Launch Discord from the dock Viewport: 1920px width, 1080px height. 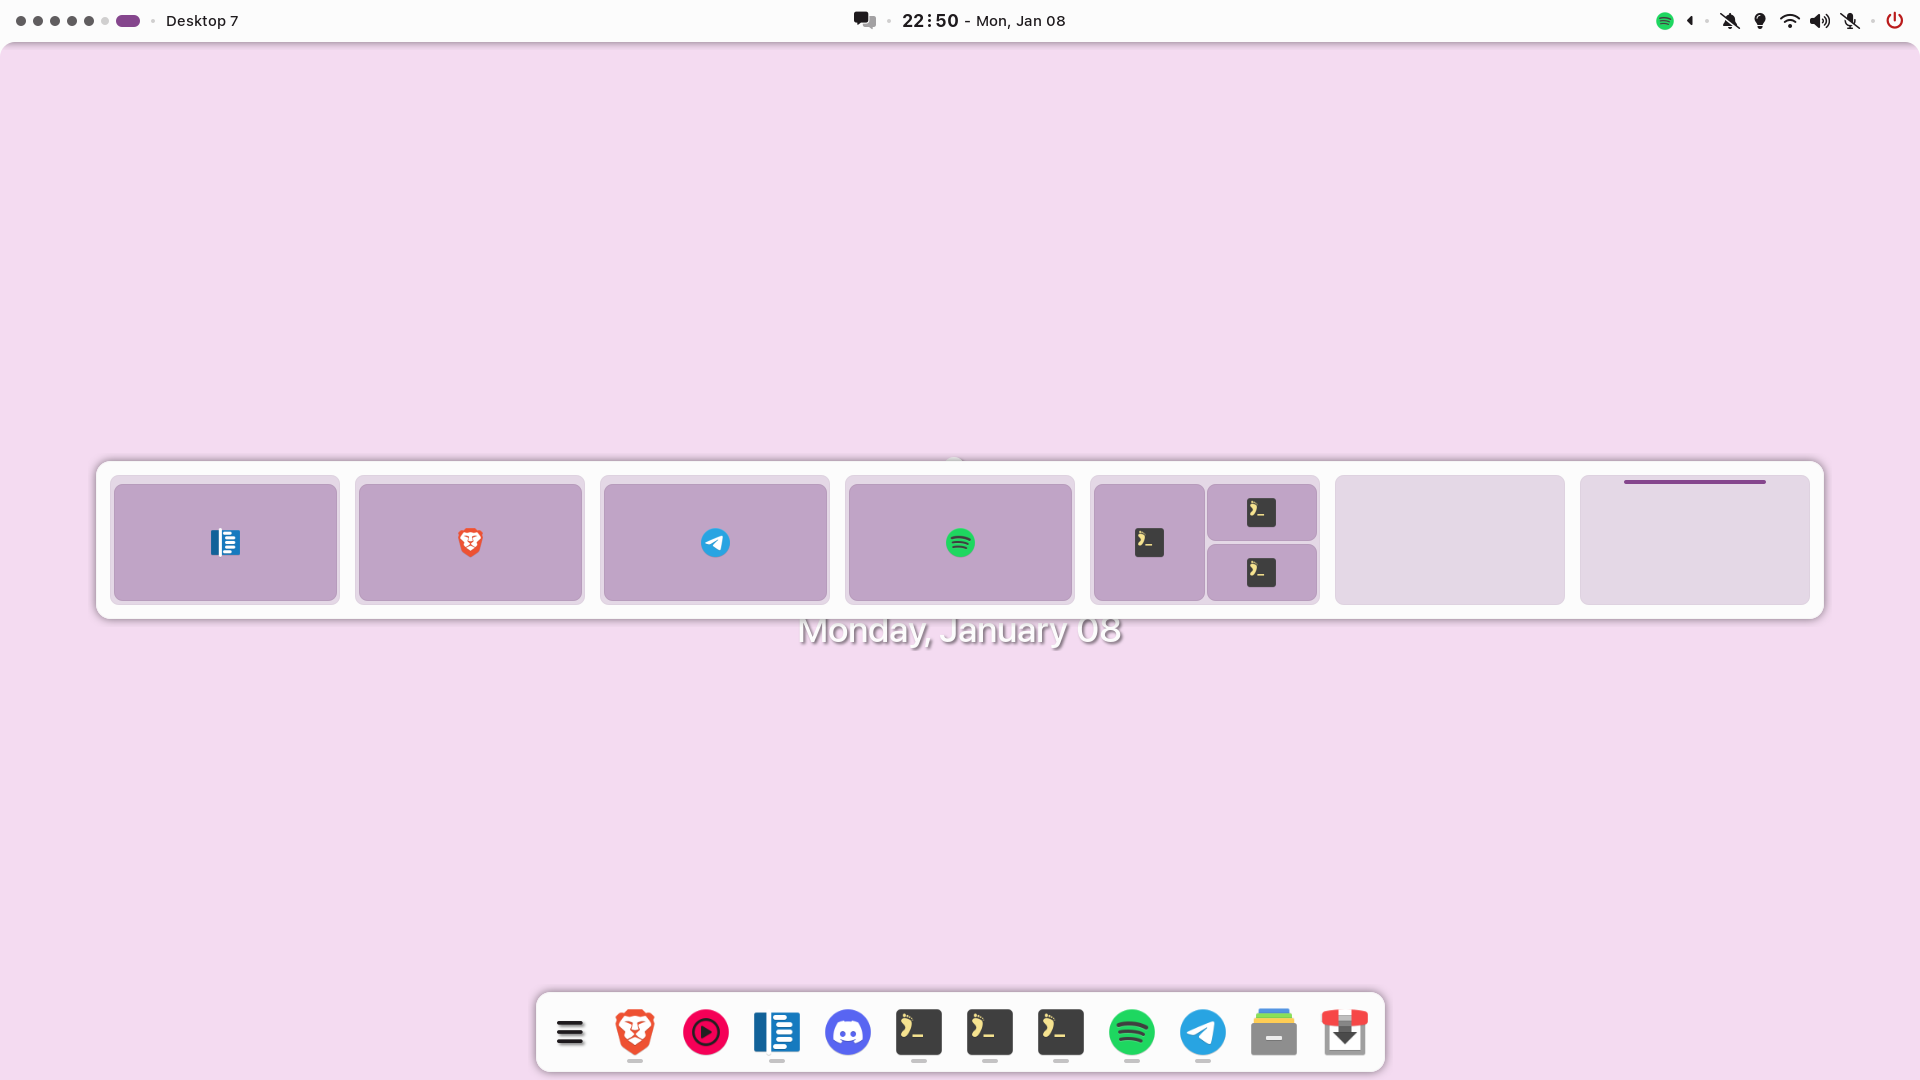pyautogui.click(x=848, y=1032)
